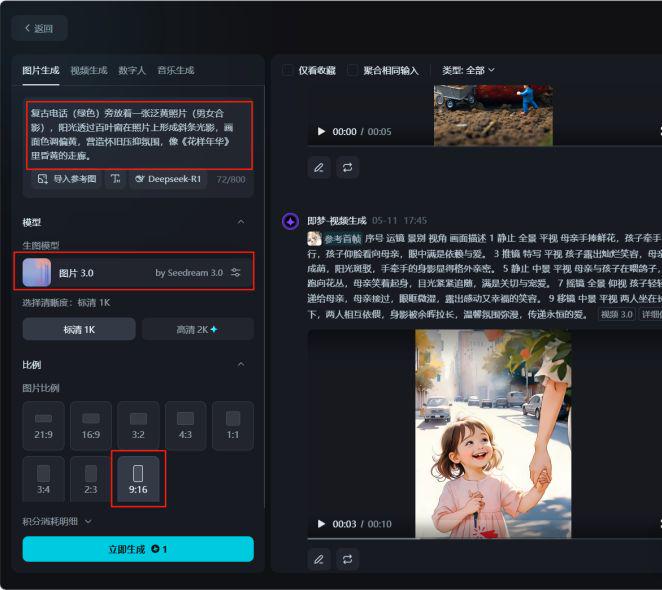662x590 pixels.
Task: Select the 4:3 aspect ratio
Action: click(x=185, y=426)
